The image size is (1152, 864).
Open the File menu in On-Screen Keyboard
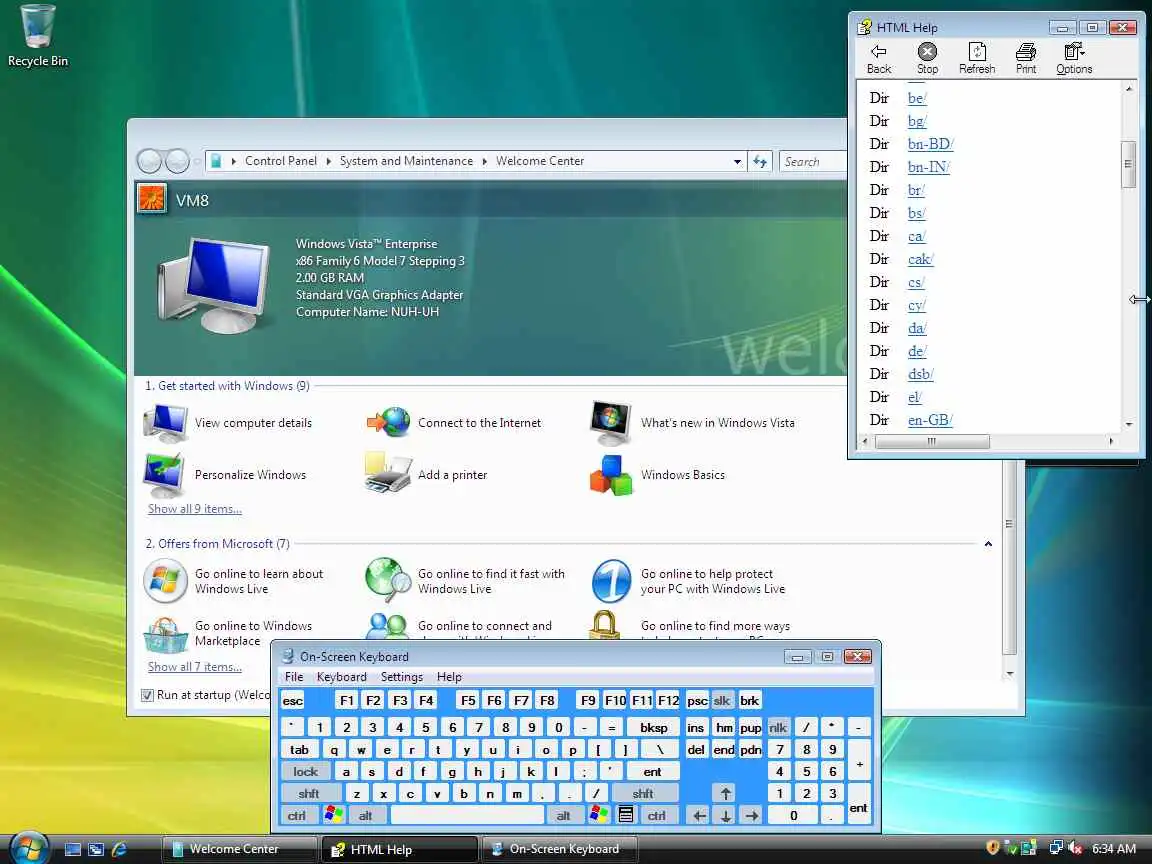[294, 677]
